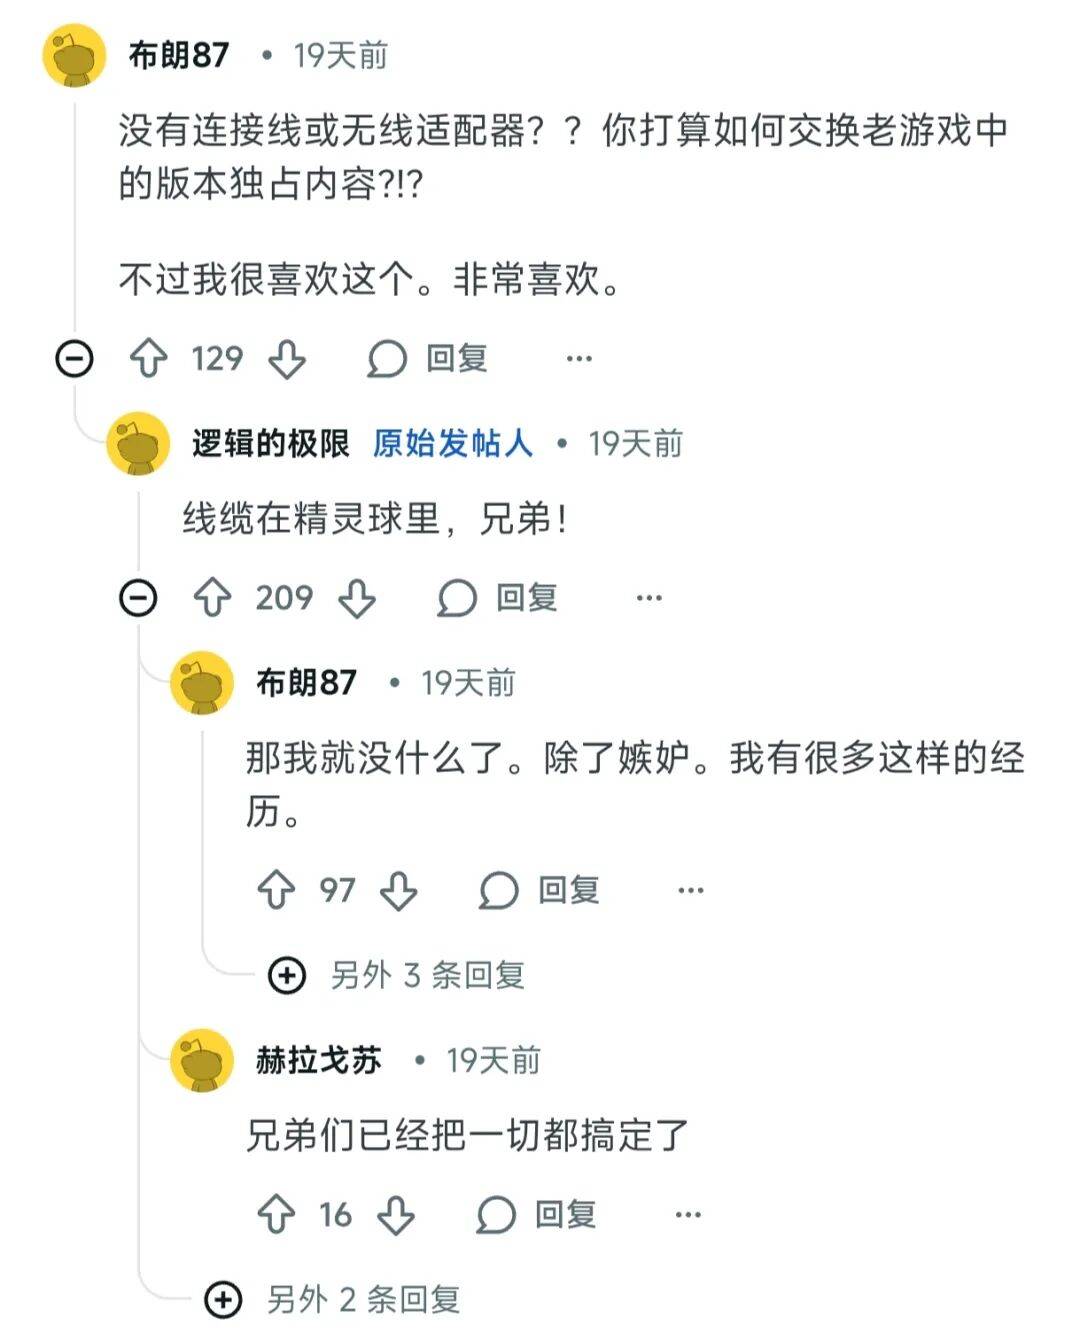Reply to 赫拉戈苏's comment
1080x1333 pixels.
[536, 1214]
